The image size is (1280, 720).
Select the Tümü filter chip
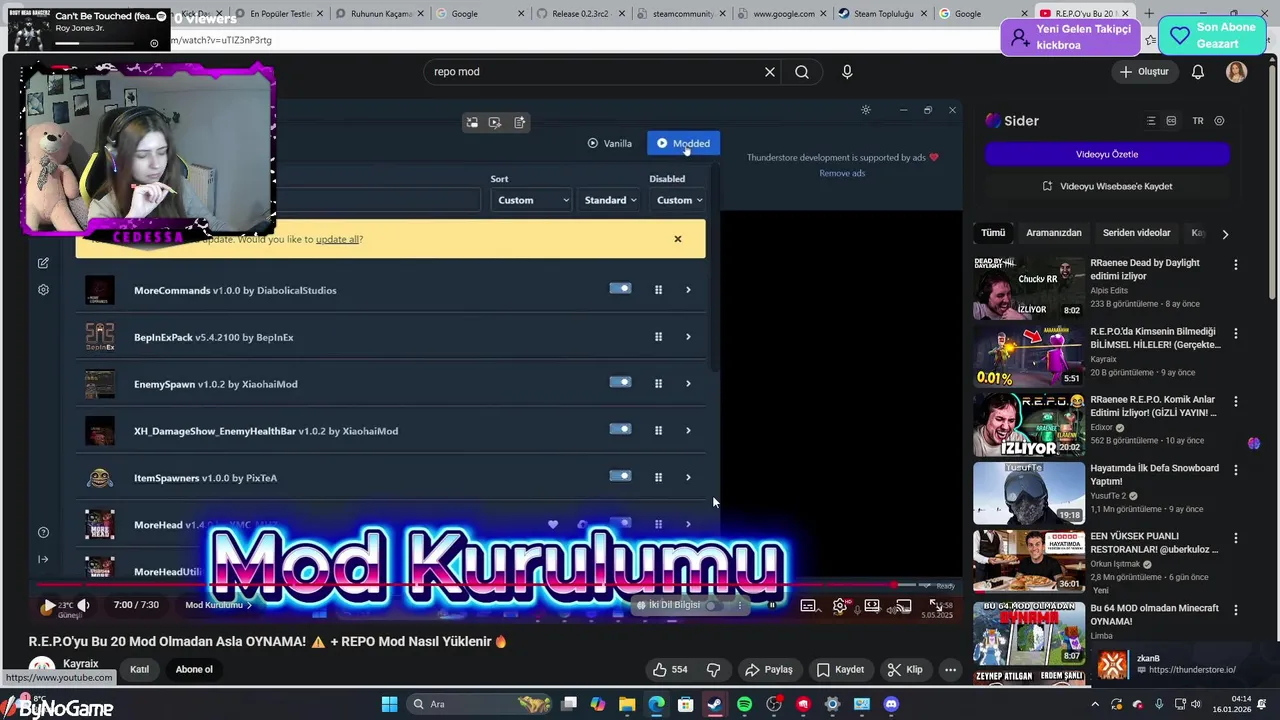(993, 233)
